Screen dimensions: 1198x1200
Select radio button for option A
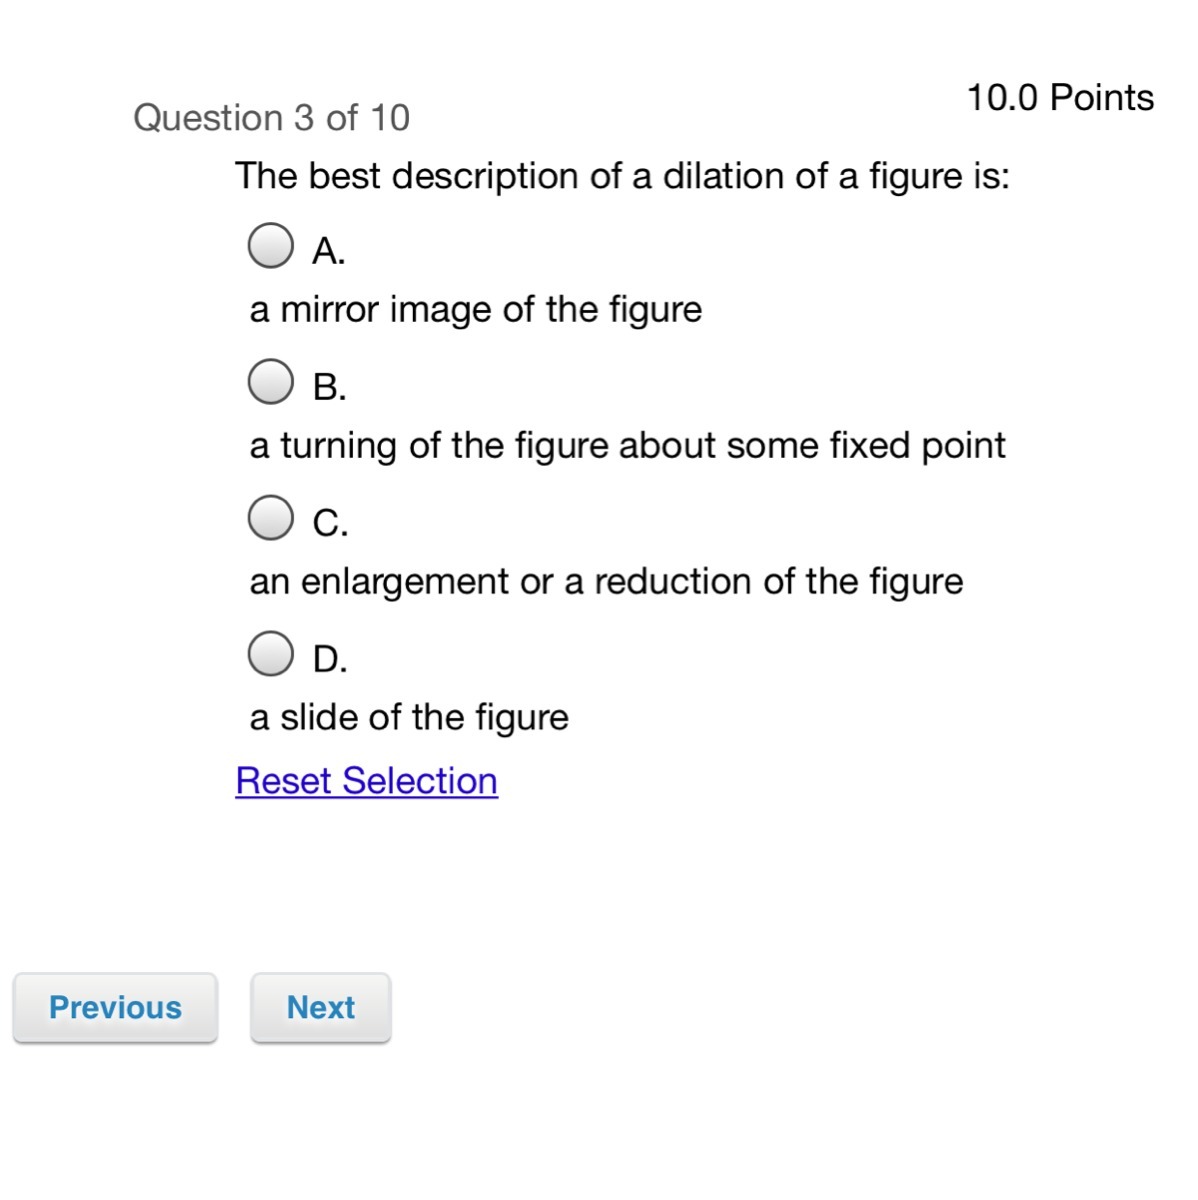tap(270, 246)
